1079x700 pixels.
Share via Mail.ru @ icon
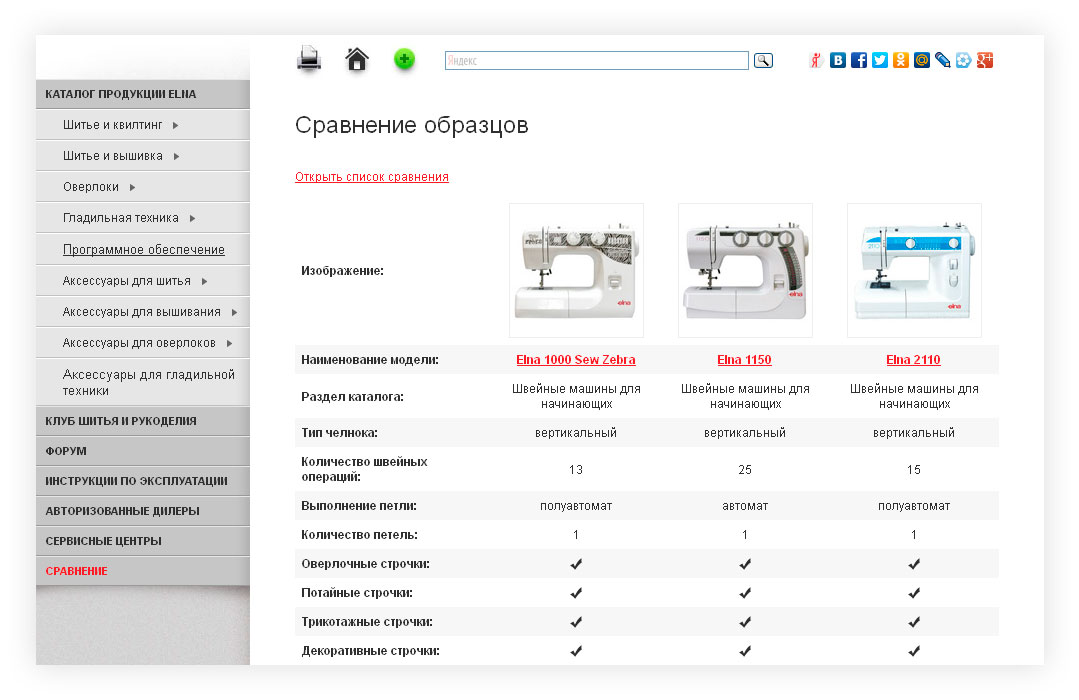click(922, 60)
